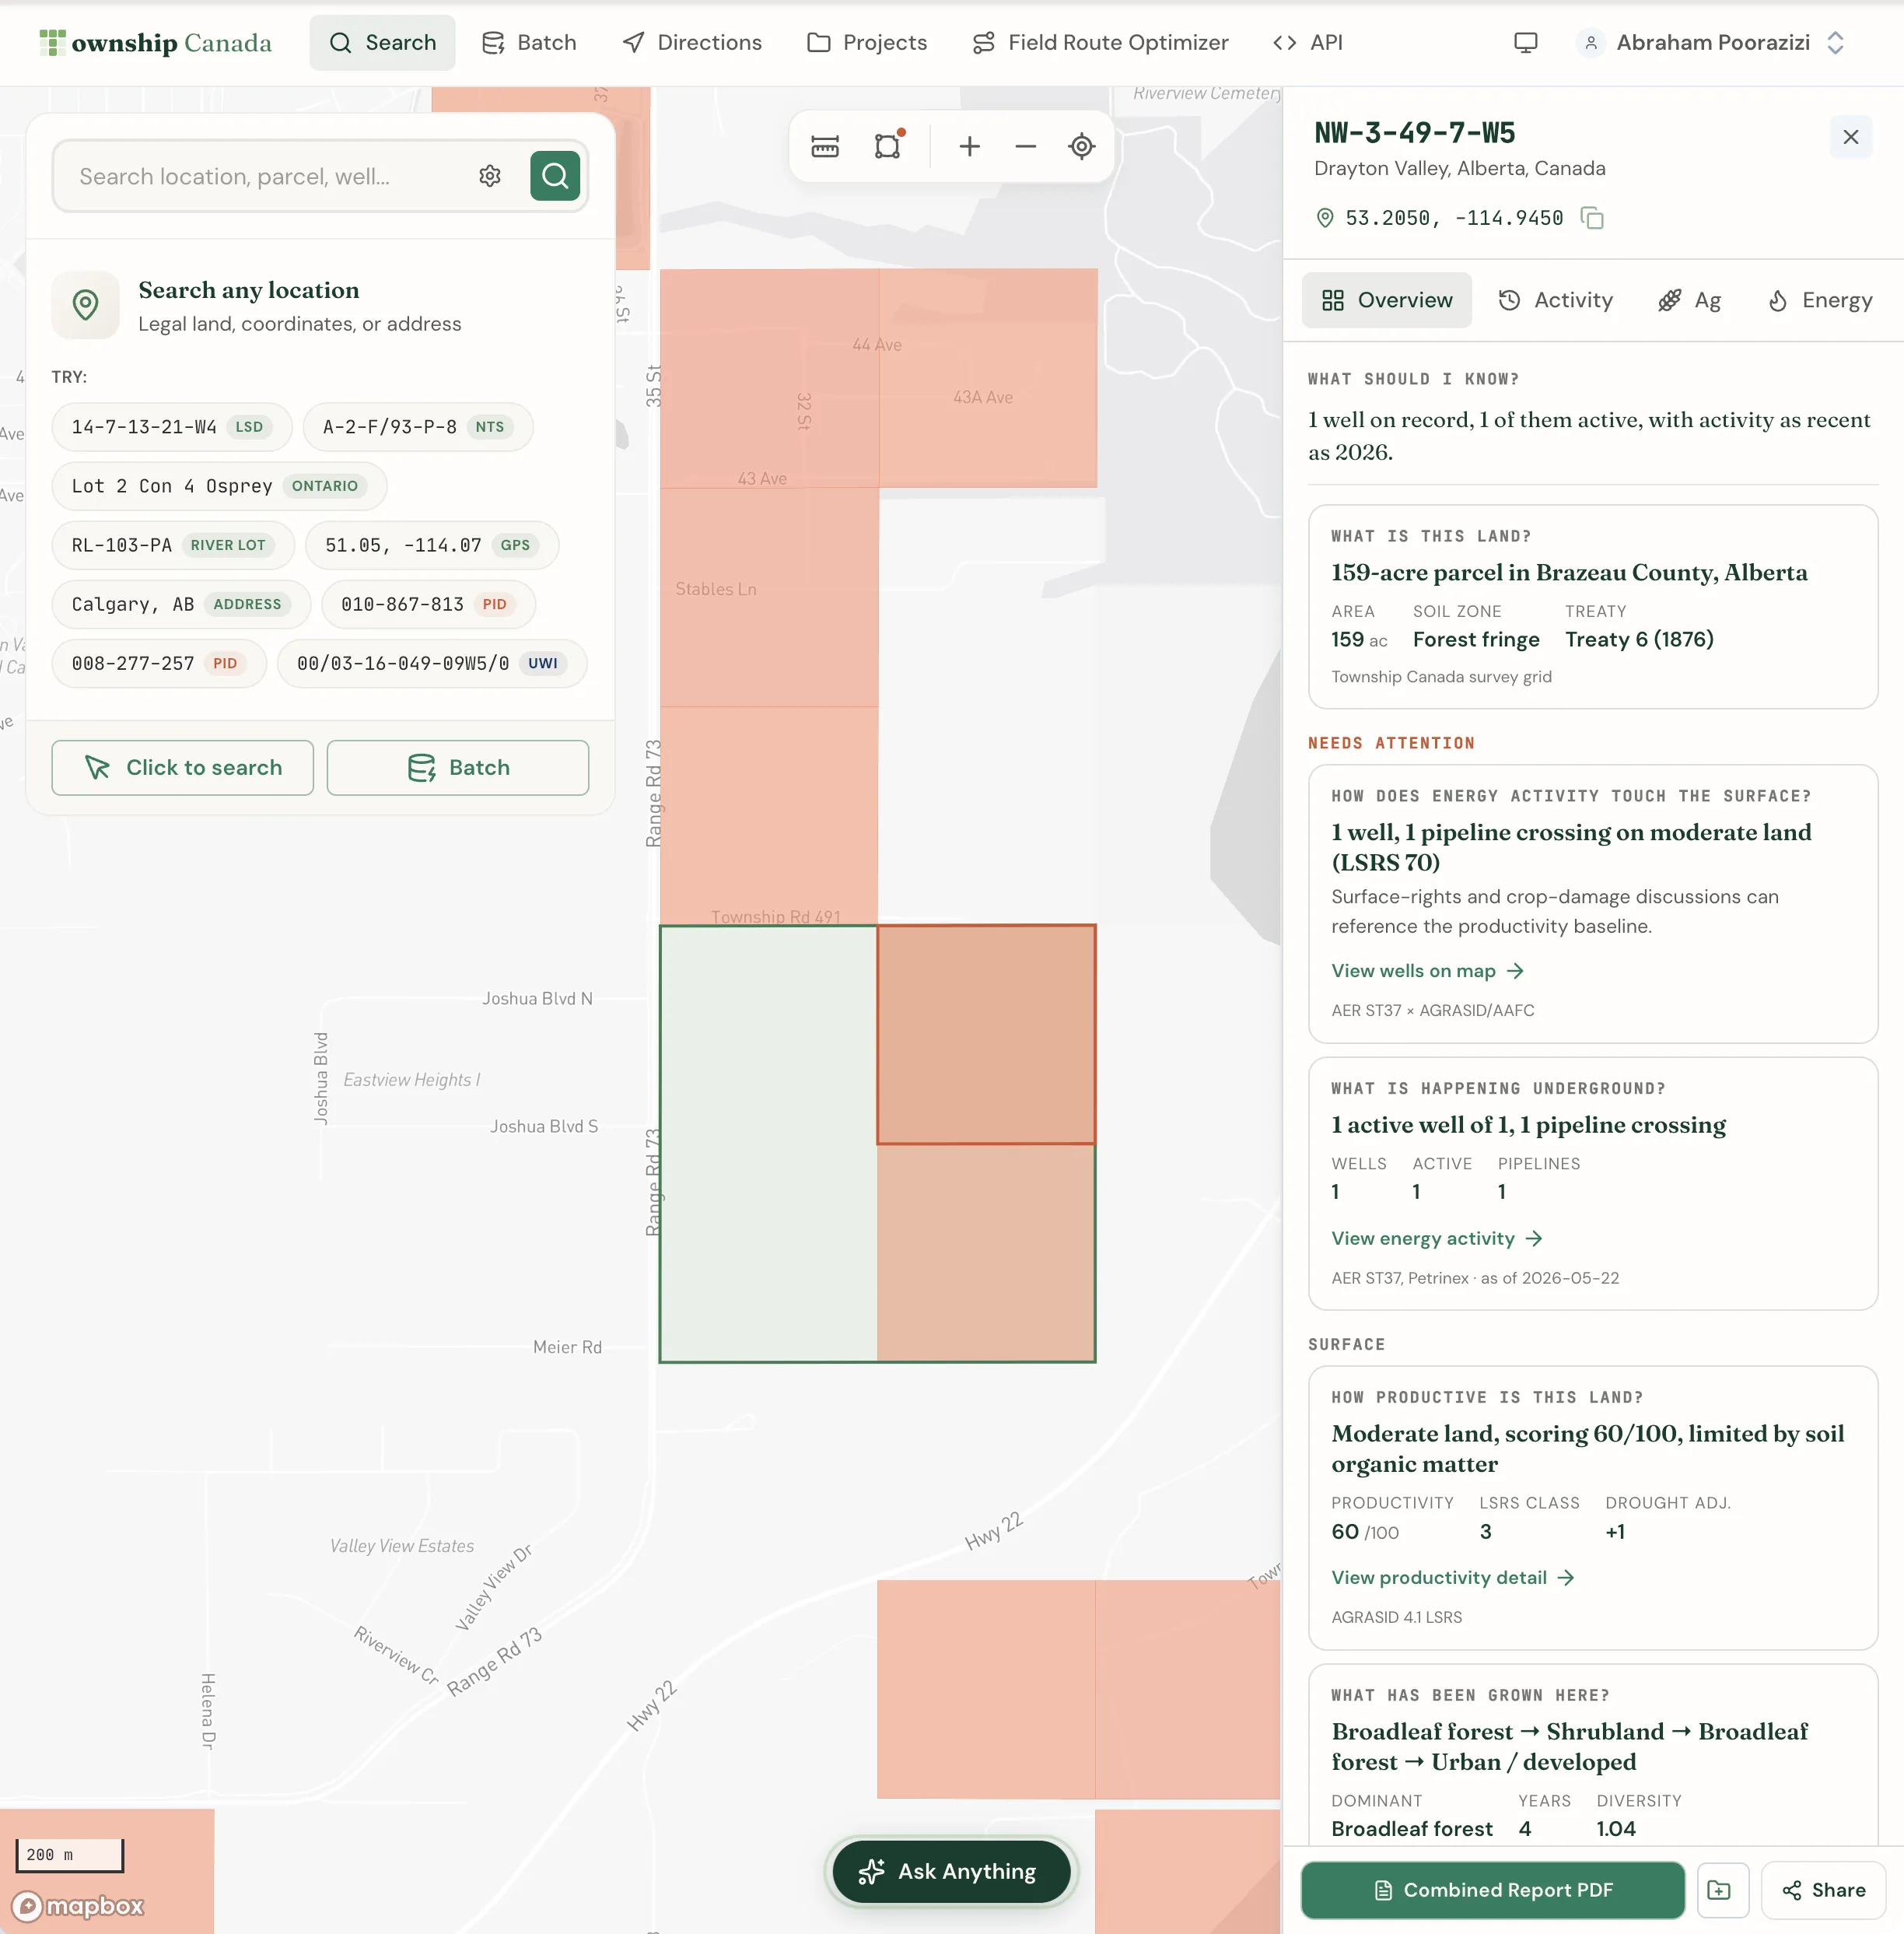Viewport: 1904px width, 1934px height.
Task: Open Ask Anything assistant
Action: [951, 1871]
